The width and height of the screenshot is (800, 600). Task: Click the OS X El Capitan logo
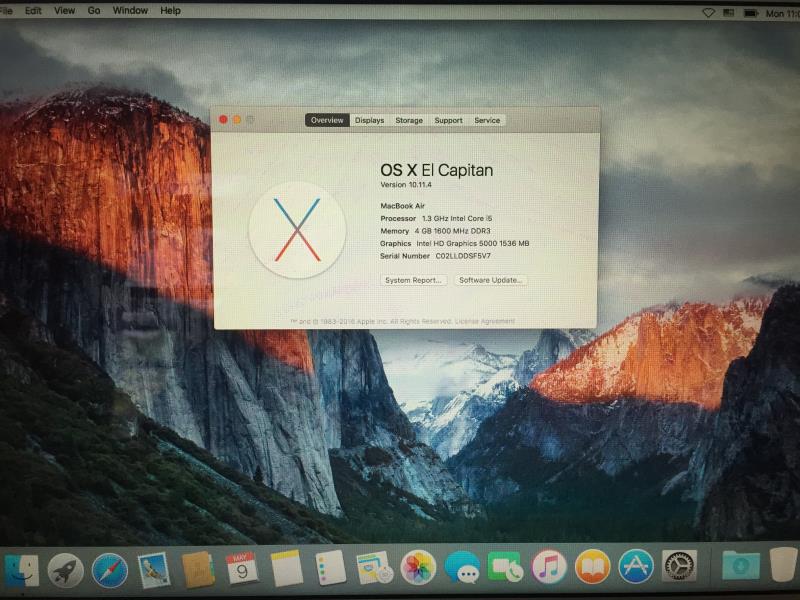297,230
